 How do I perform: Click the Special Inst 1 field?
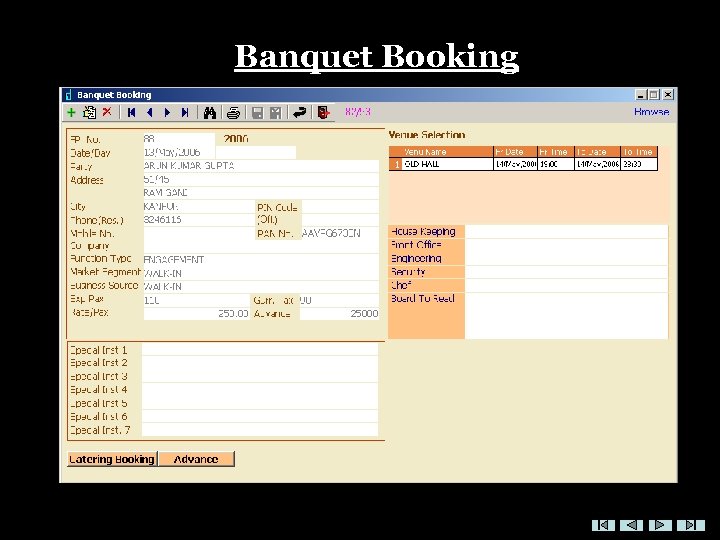coord(260,350)
